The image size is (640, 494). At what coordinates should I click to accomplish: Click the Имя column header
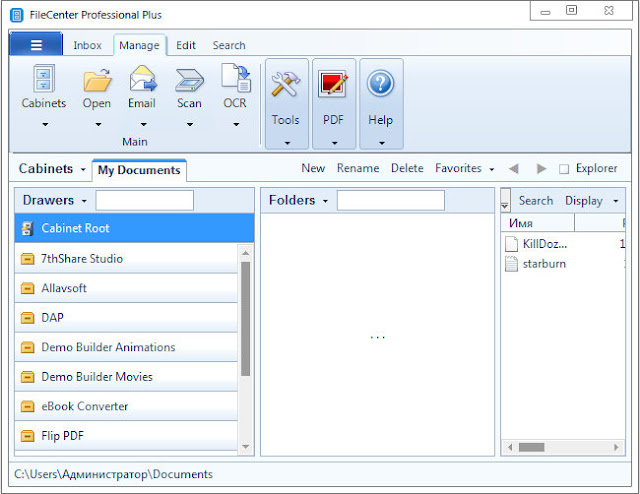(x=538, y=223)
